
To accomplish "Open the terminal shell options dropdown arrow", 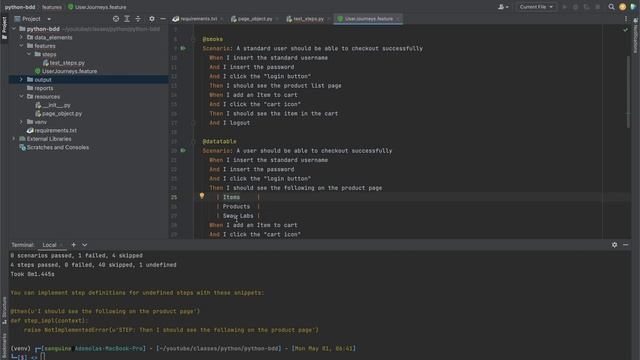I will (x=84, y=245).
